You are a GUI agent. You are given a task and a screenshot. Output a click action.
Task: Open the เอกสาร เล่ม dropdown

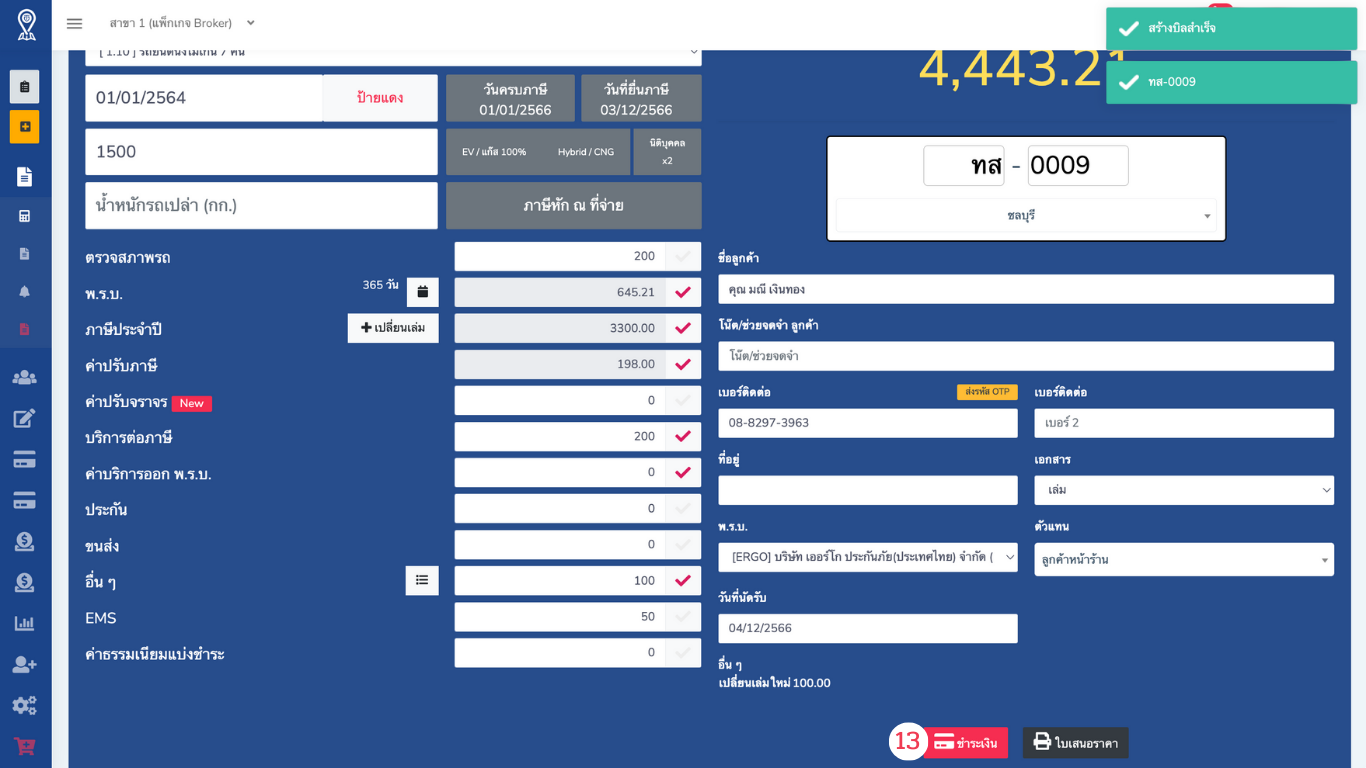coord(1184,490)
